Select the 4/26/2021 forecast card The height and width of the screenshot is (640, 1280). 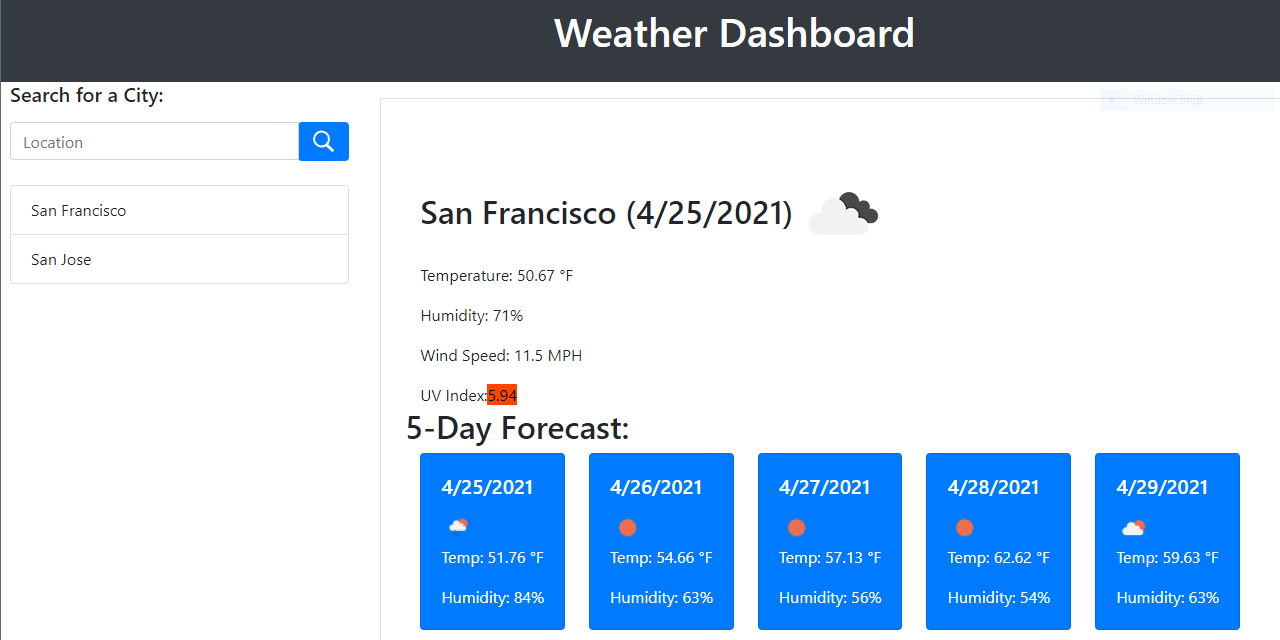(x=661, y=541)
